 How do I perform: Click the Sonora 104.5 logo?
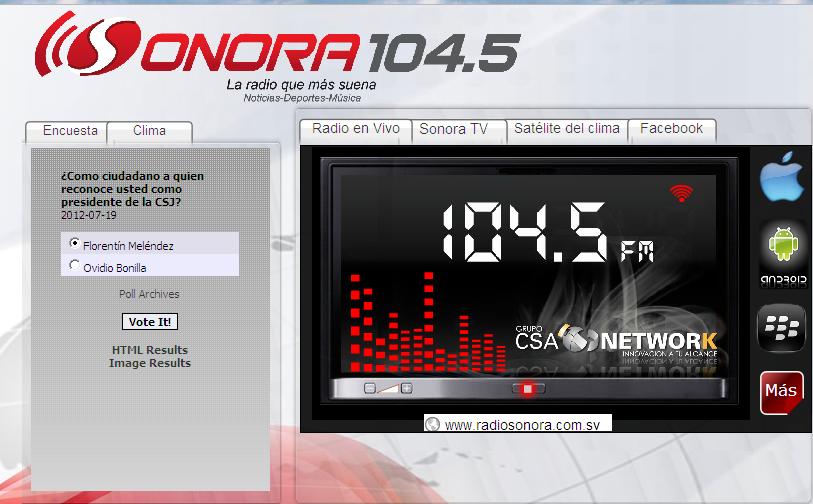point(277,45)
